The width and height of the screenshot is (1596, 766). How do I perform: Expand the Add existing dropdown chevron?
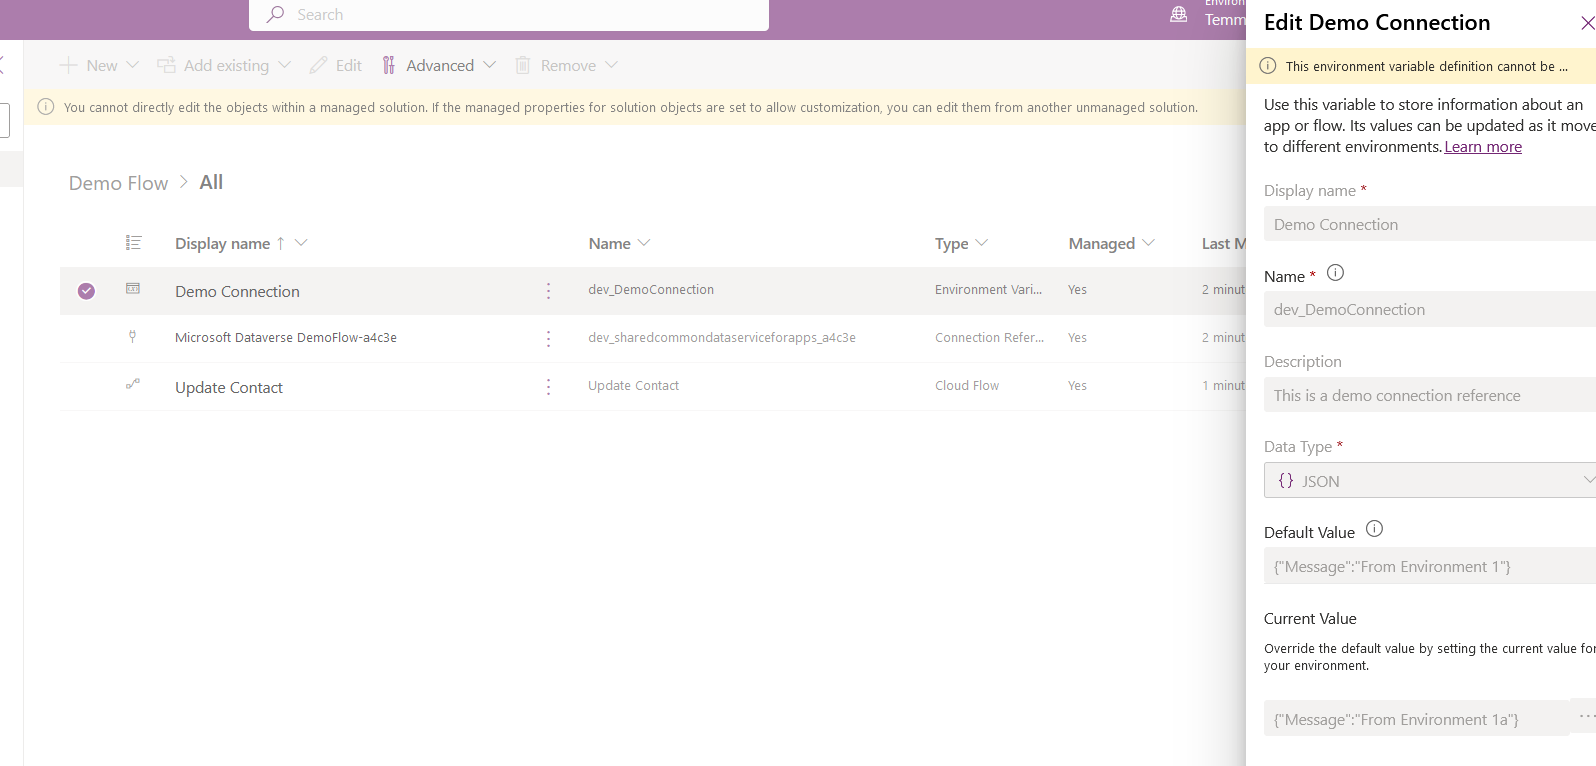coord(284,65)
